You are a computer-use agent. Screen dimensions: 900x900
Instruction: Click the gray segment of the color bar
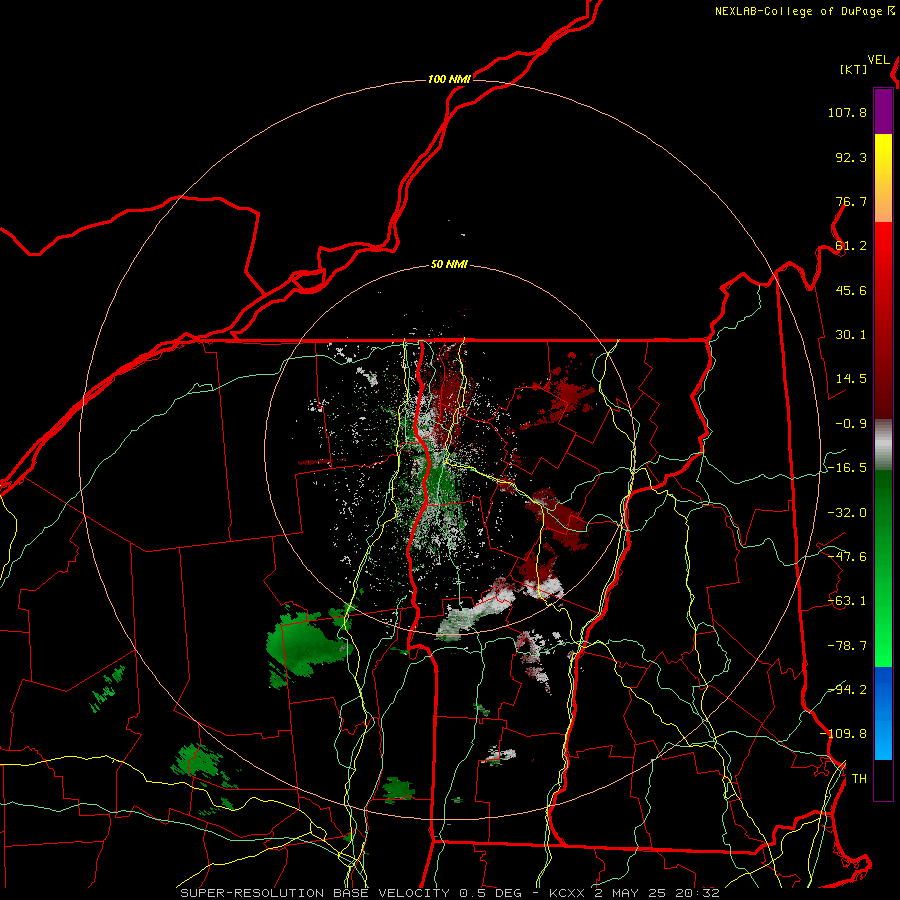point(883,445)
